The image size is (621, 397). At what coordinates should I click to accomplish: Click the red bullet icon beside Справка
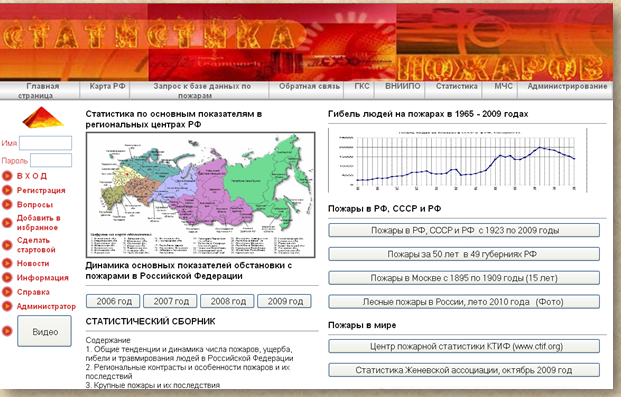[7, 292]
